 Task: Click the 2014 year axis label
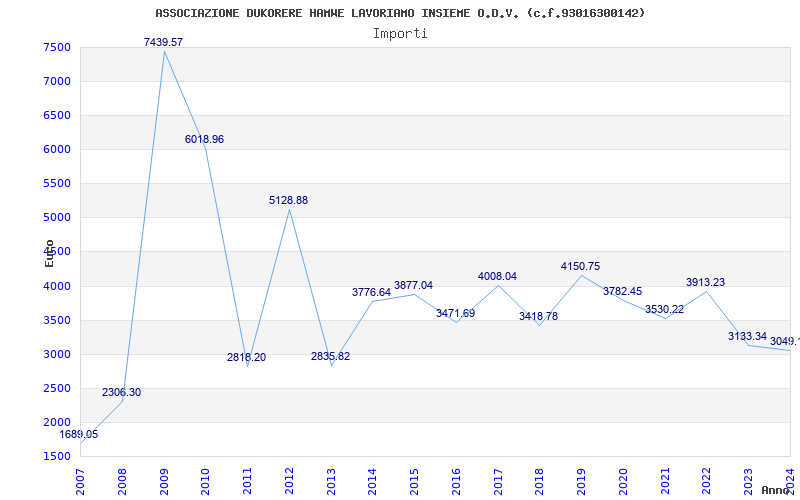pyautogui.click(x=373, y=482)
